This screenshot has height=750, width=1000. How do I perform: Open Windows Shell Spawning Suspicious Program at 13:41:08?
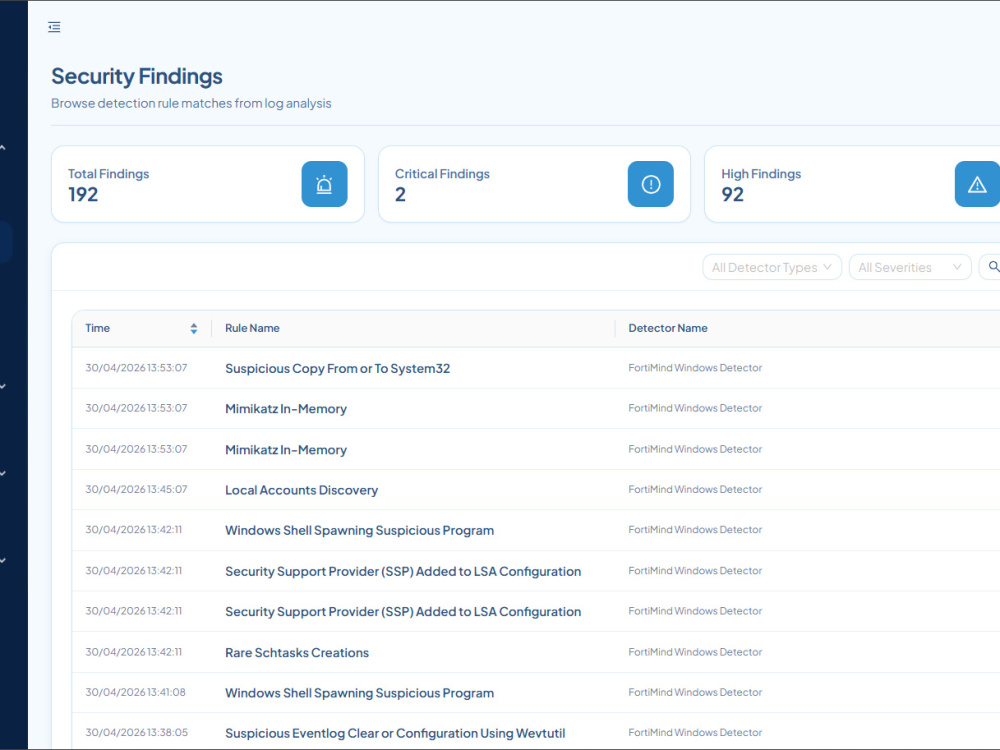359,693
